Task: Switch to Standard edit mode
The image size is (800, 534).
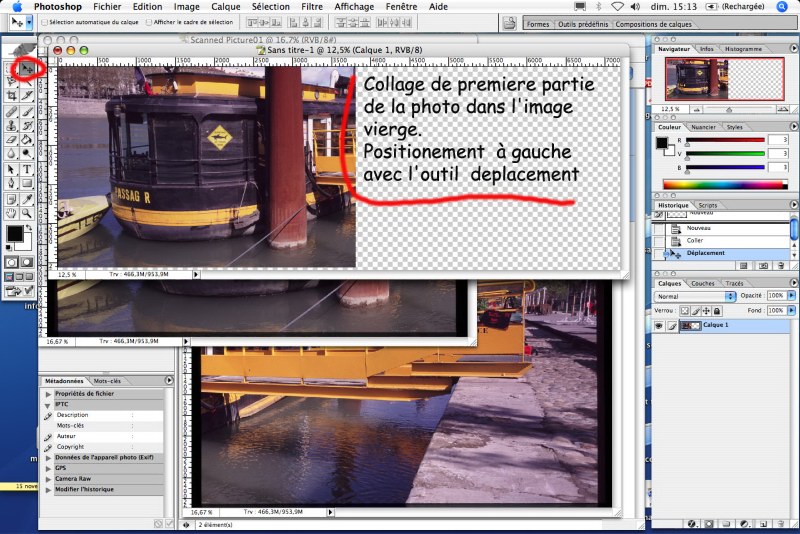Action: pos(11,262)
